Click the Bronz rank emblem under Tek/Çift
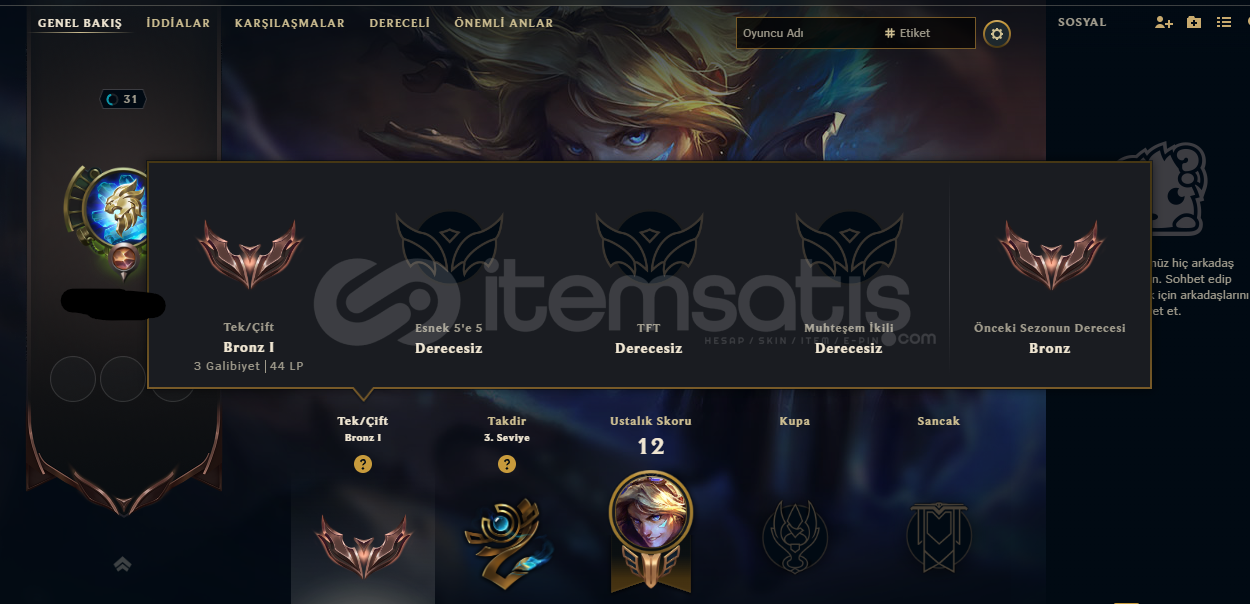Viewport: 1250px width, 604px height. coord(363,546)
